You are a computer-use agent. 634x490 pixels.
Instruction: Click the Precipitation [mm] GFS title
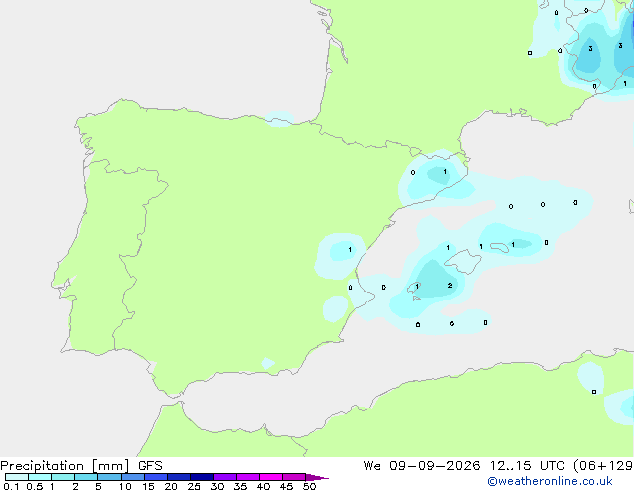81,466
